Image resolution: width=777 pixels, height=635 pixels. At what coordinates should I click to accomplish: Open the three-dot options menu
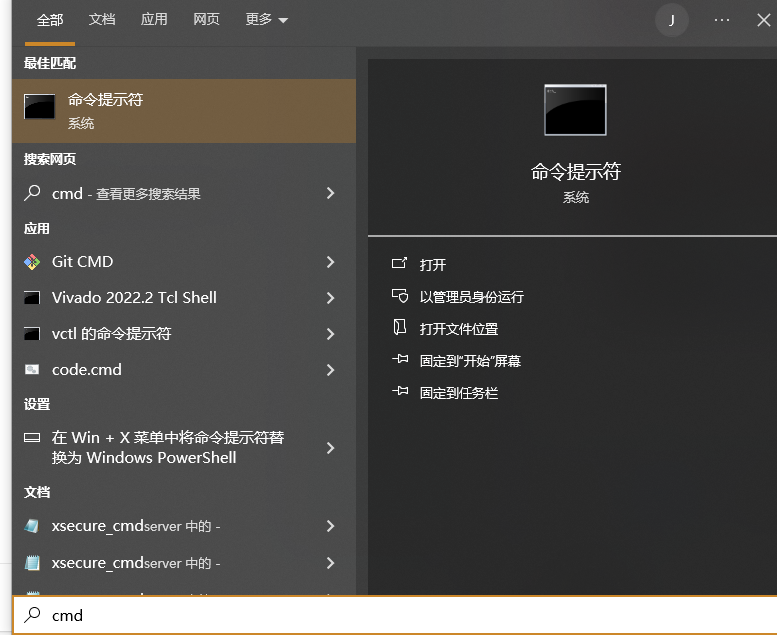(722, 20)
